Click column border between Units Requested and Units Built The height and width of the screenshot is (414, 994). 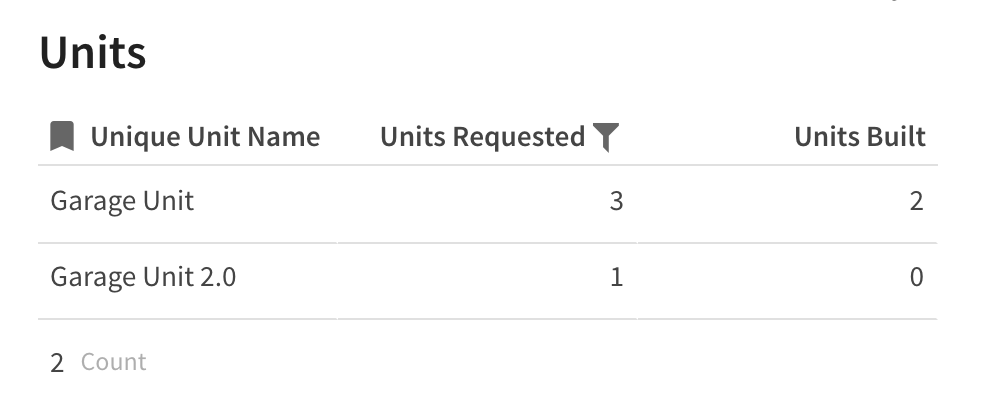(x=636, y=242)
